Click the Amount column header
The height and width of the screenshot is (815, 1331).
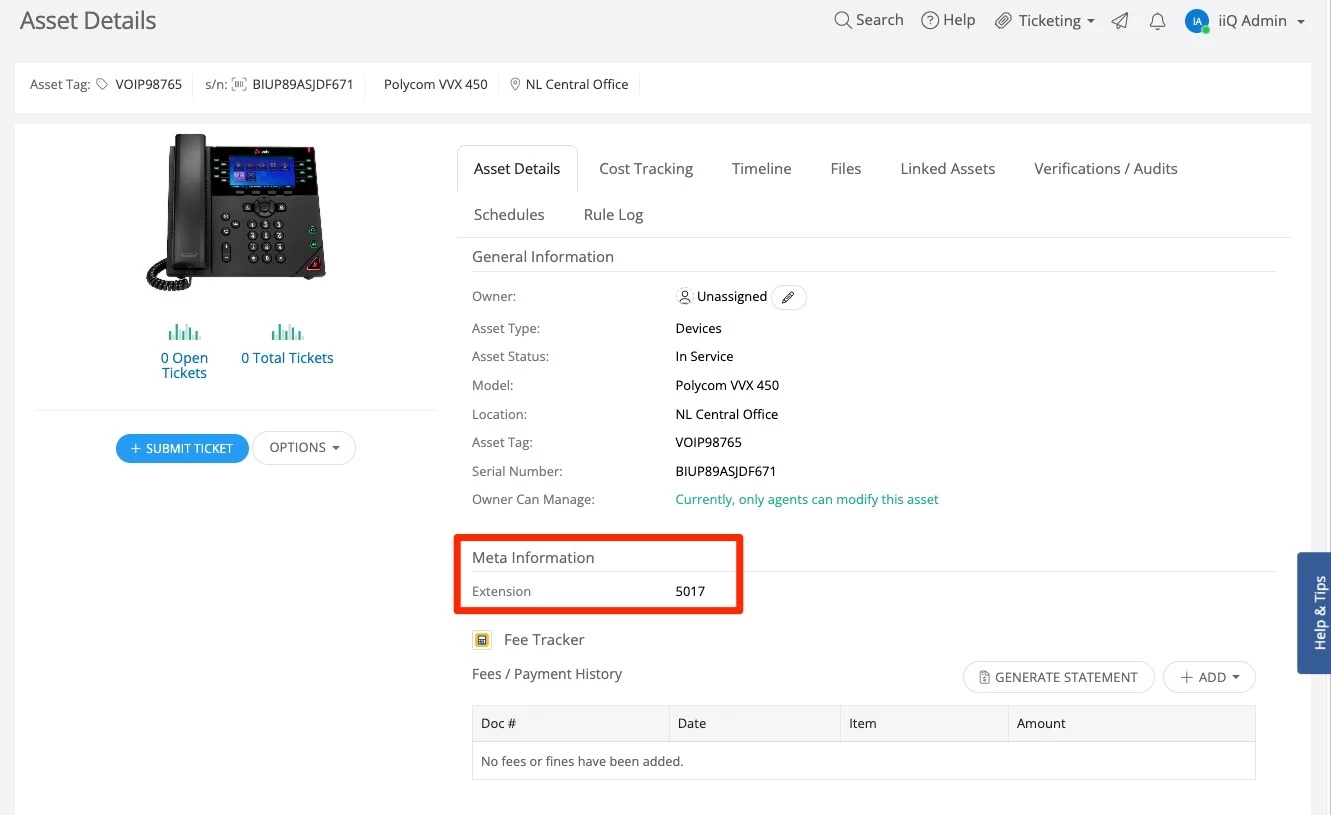point(1131,723)
